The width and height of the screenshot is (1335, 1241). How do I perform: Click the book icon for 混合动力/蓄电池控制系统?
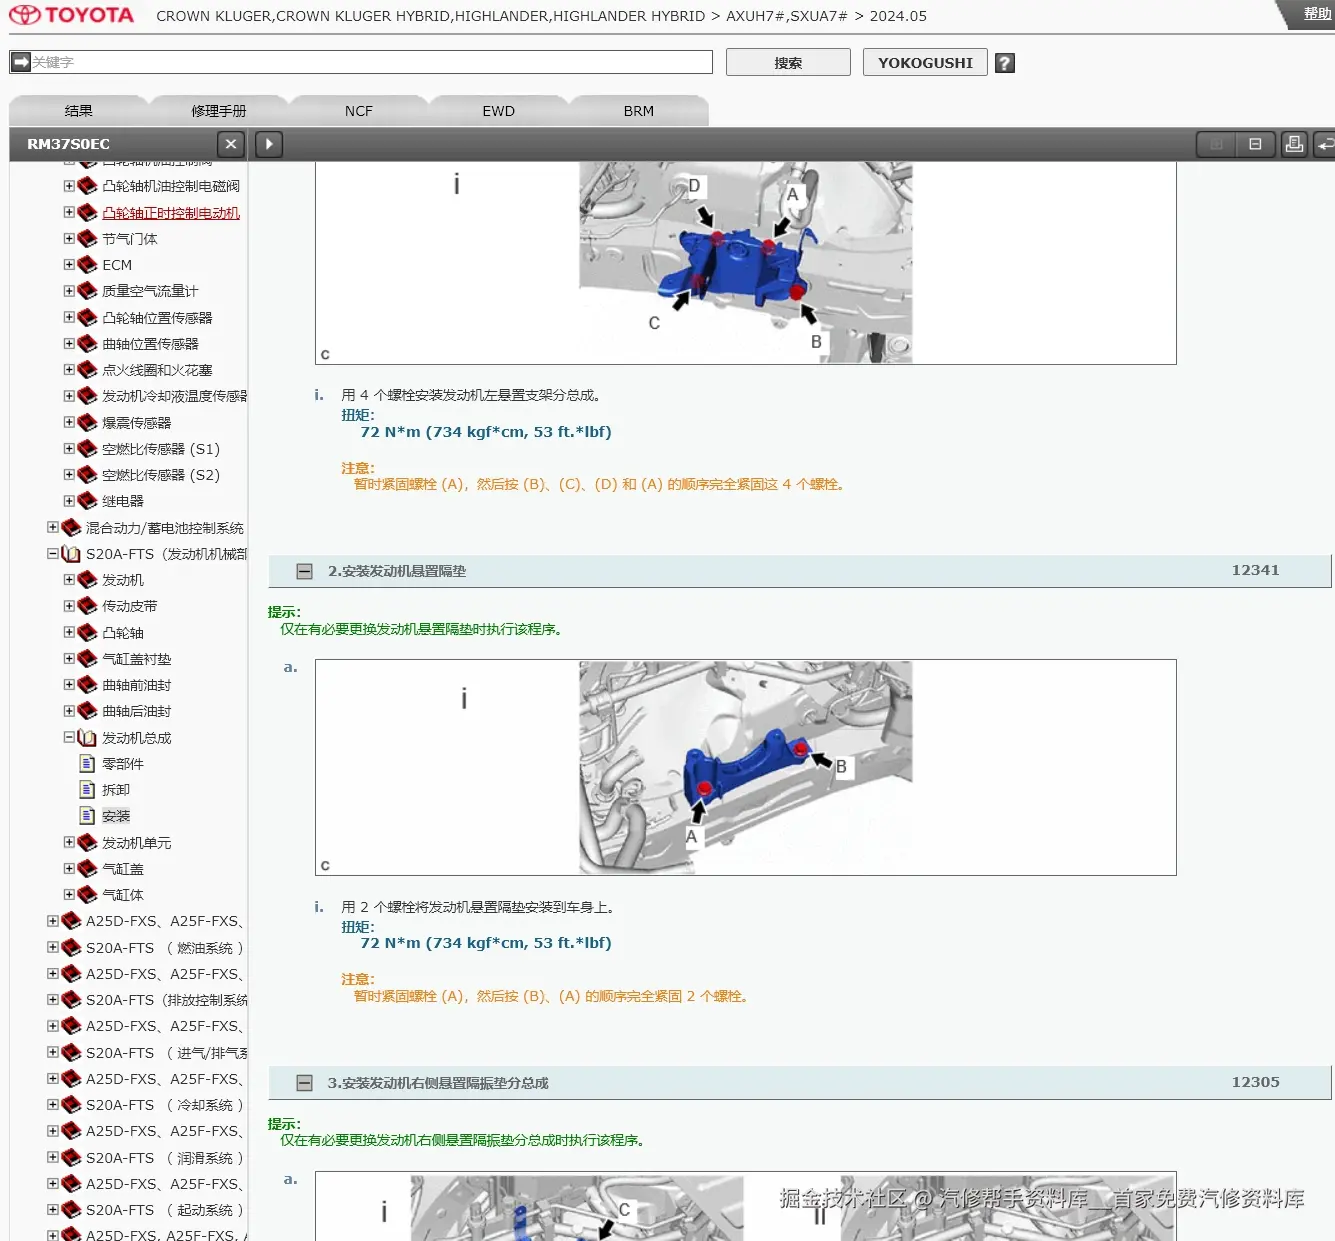pyautogui.click(x=71, y=527)
